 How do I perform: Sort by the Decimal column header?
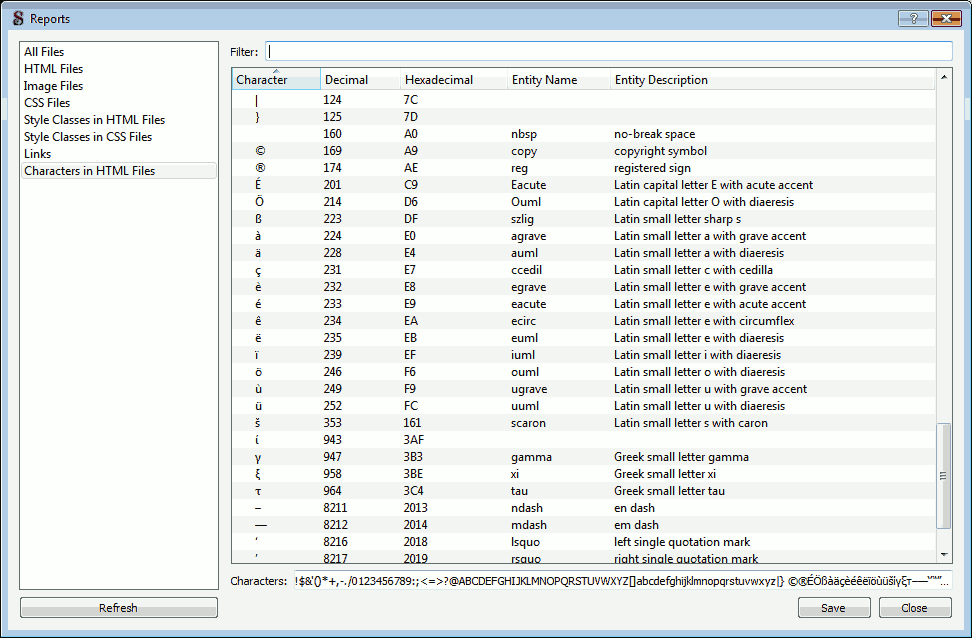(360, 79)
